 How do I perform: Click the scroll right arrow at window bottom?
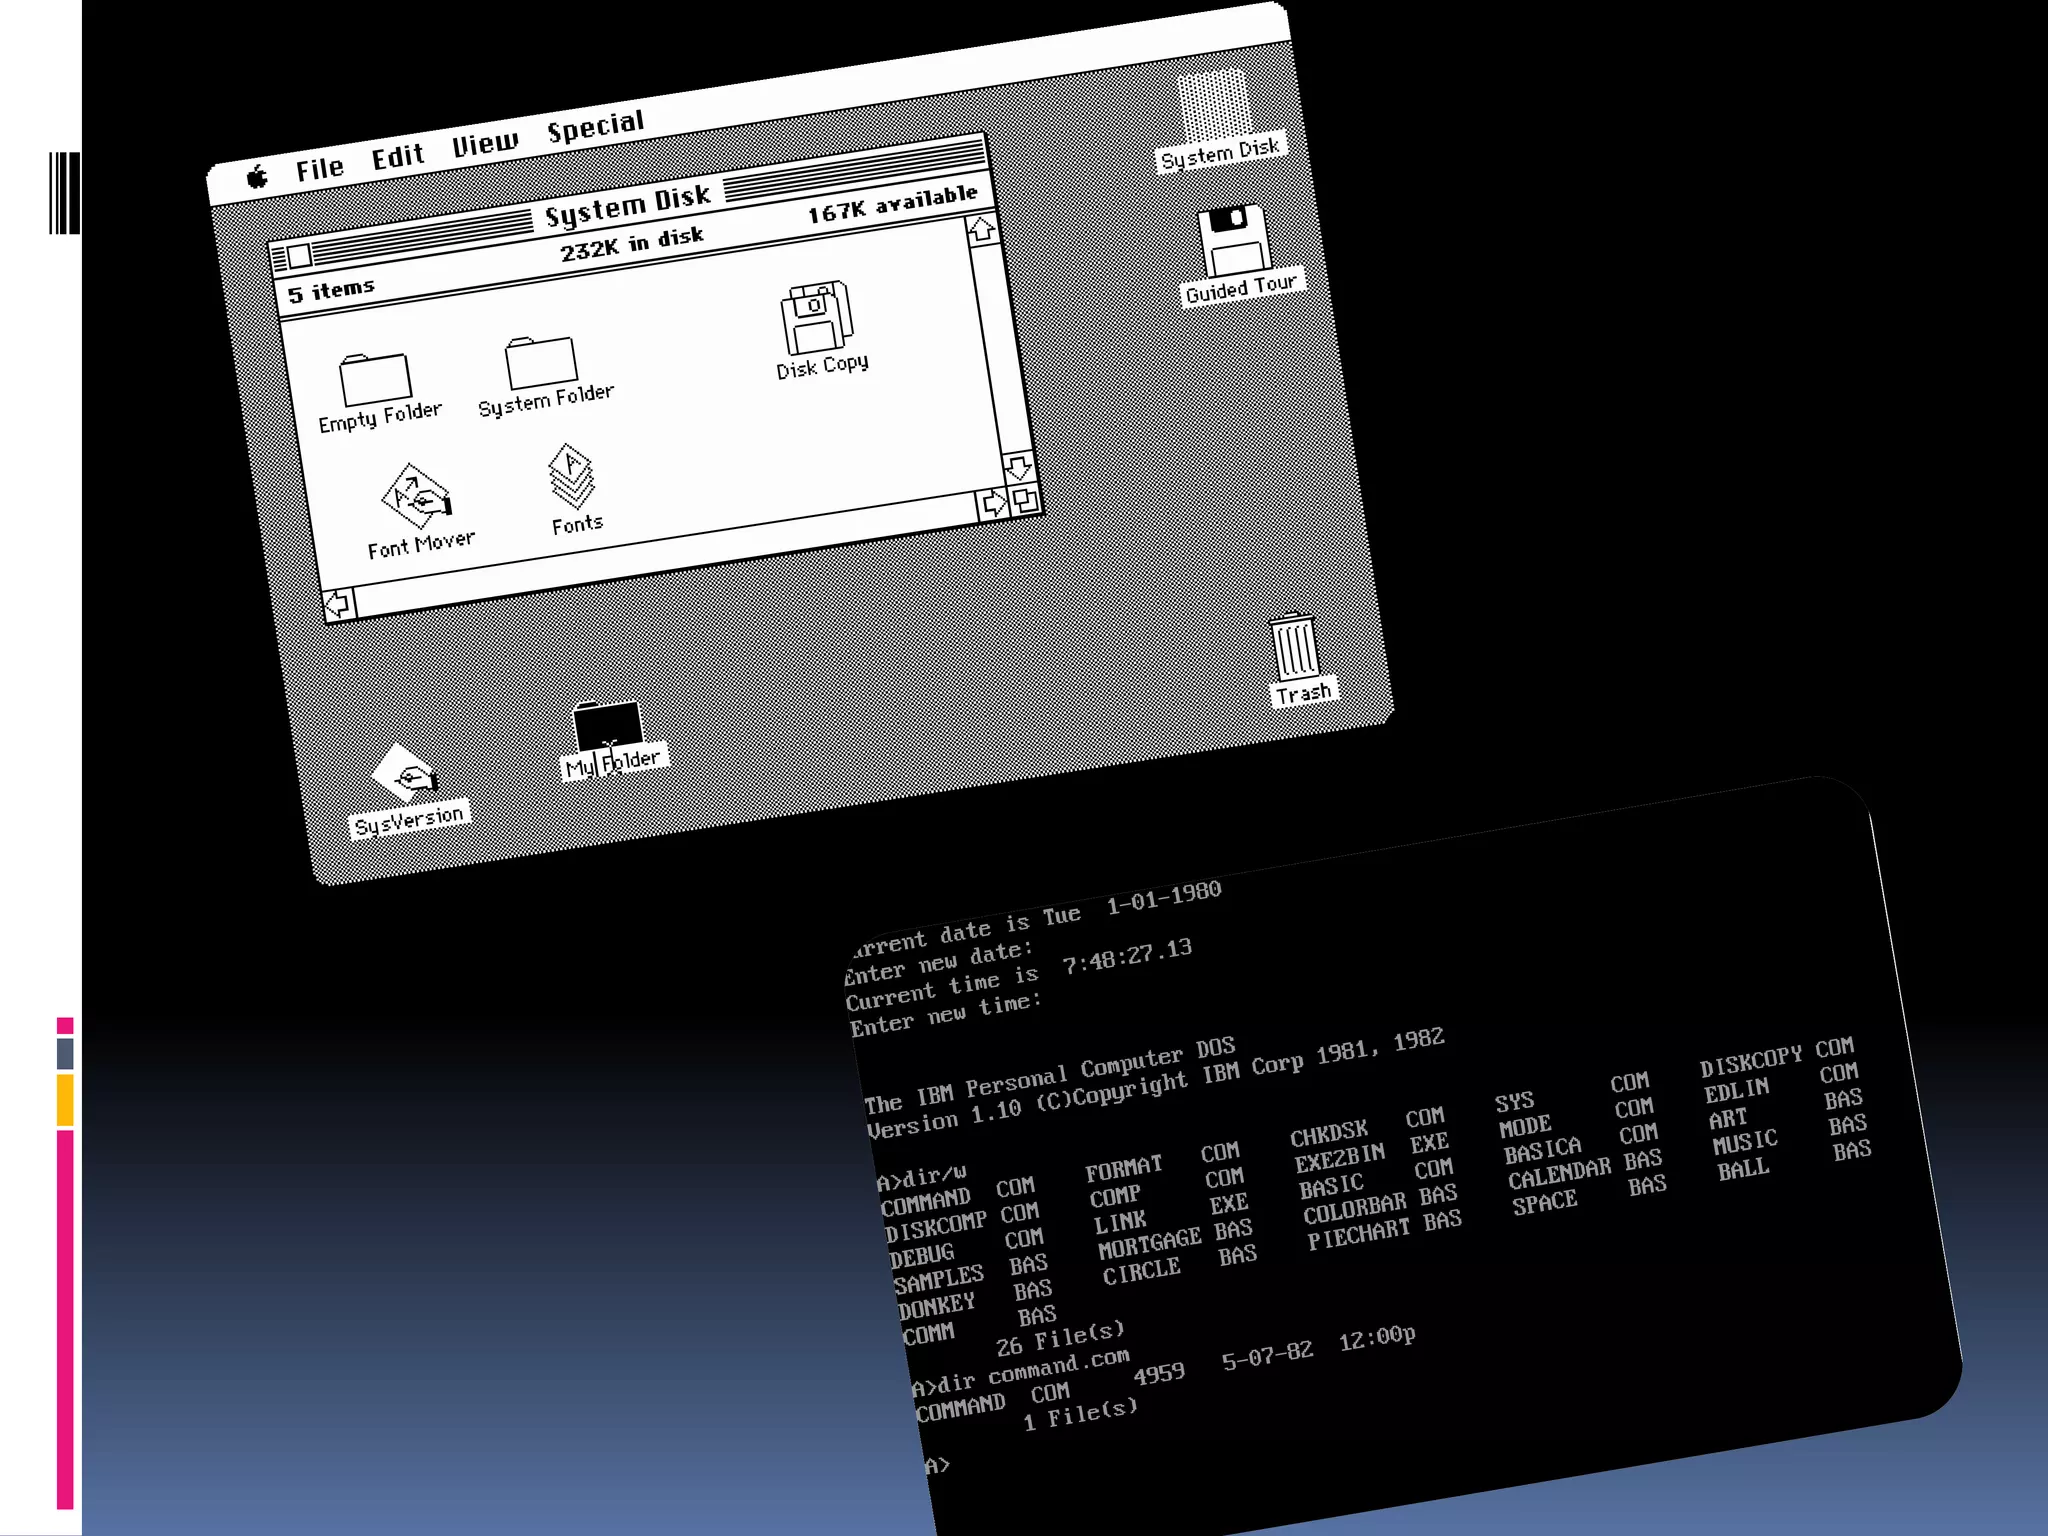[993, 504]
